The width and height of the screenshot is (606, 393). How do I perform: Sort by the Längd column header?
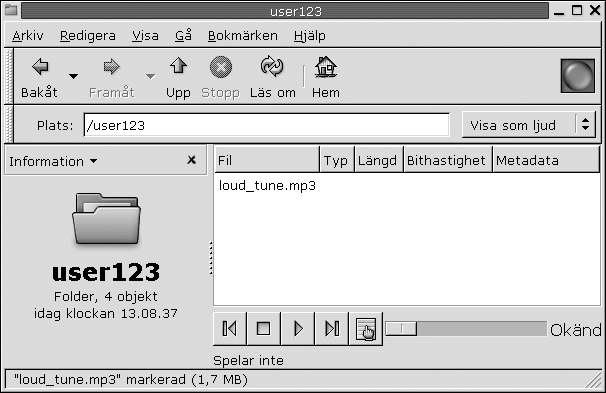click(x=379, y=160)
